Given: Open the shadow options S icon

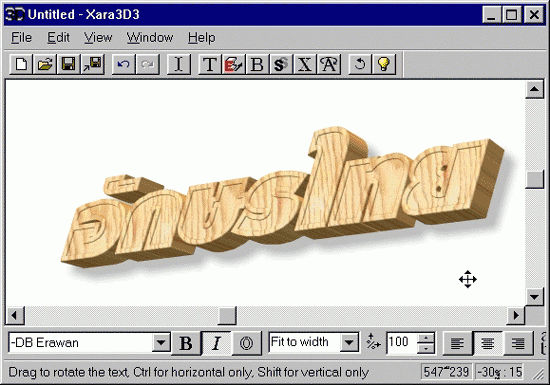Looking at the screenshot, I should click(281, 64).
